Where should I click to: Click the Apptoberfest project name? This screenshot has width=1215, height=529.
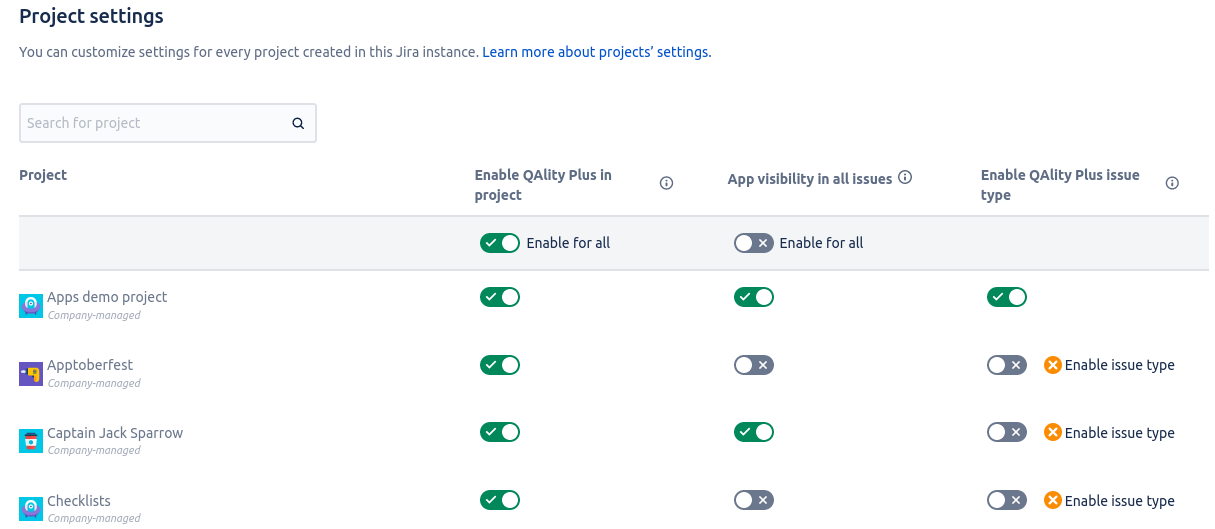(90, 365)
